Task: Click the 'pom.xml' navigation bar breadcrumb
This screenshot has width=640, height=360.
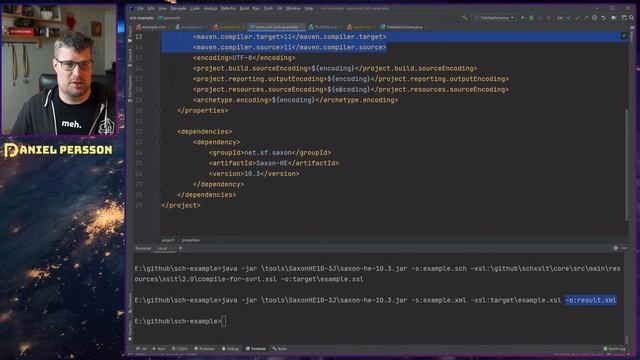Action: pyautogui.click(x=169, y=18)
